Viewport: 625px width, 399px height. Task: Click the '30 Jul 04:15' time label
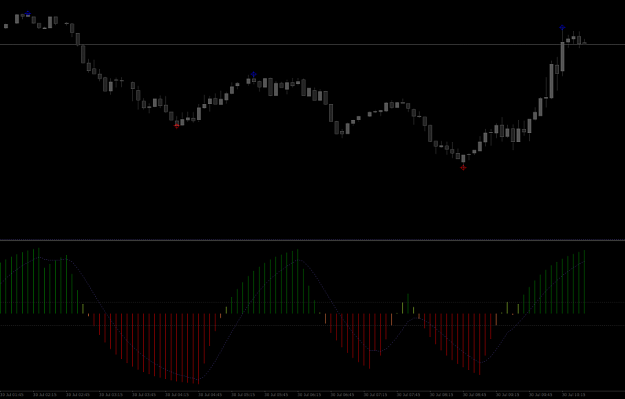pos(177,395)
